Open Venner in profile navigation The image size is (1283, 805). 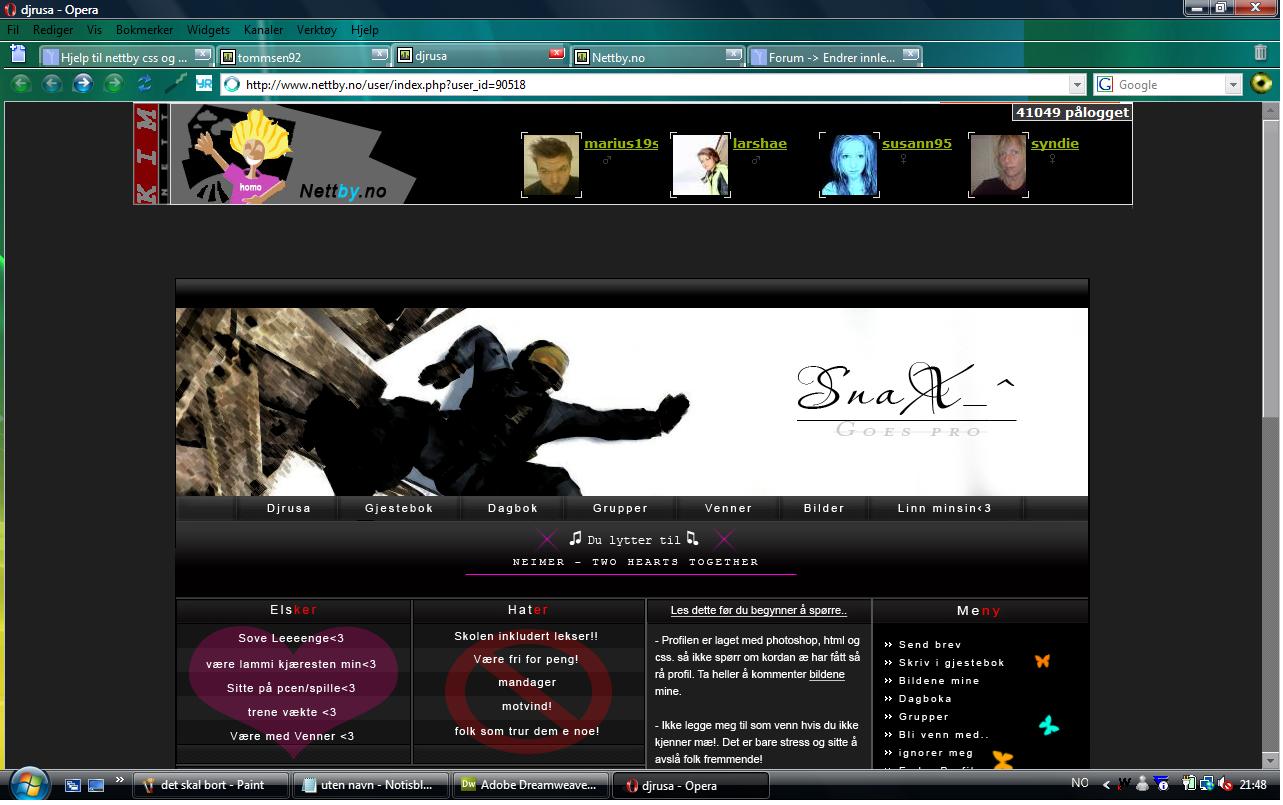(728, 508)
